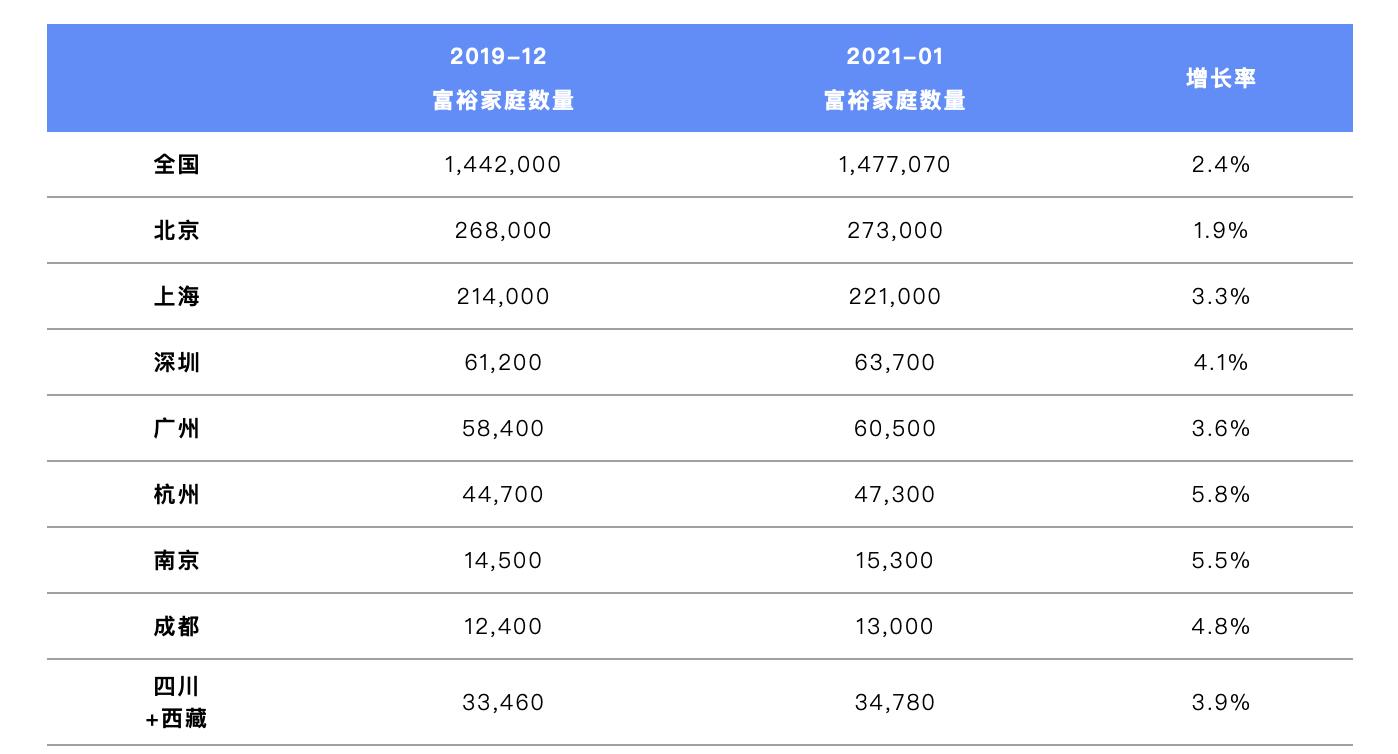Image resolution: width=1398 pixels, height=754 pixels.
Task: Click the 北京 row label
Action: pos(177,230)
